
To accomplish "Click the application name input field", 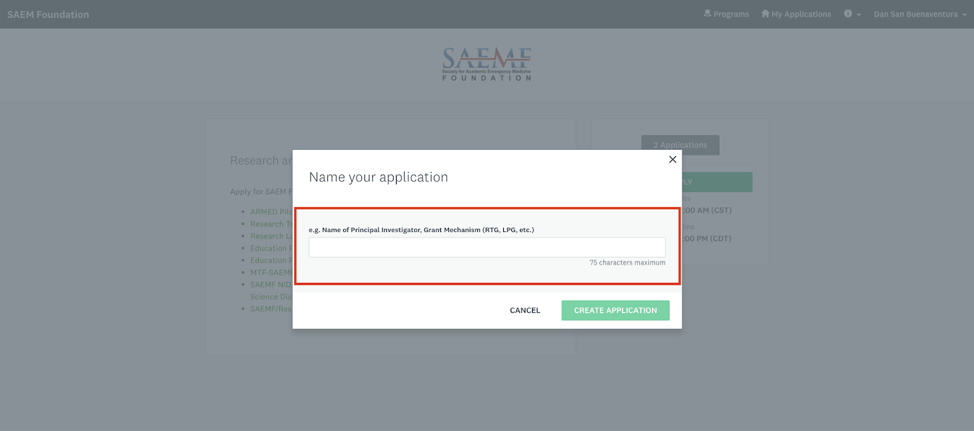I will click(486, 247).
